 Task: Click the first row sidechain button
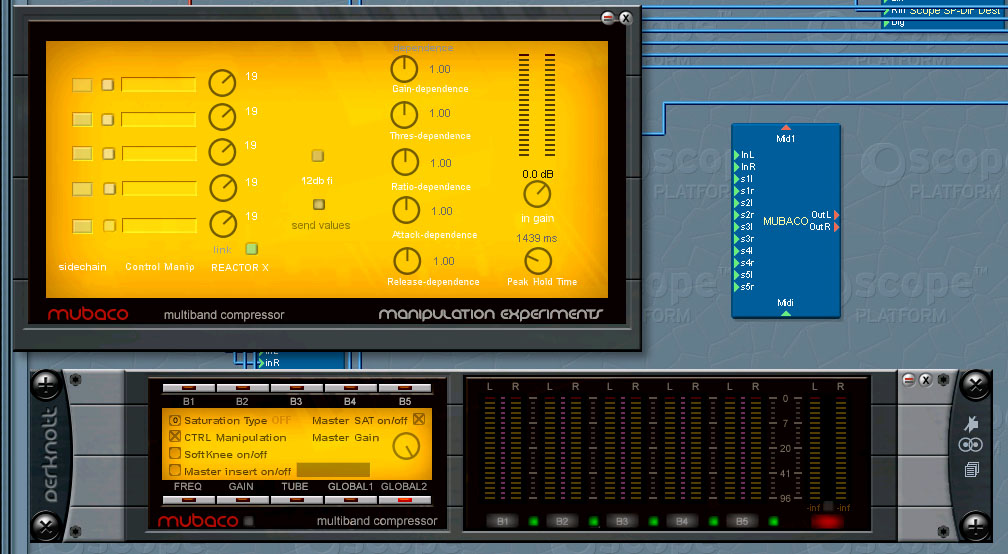(82, 85)
